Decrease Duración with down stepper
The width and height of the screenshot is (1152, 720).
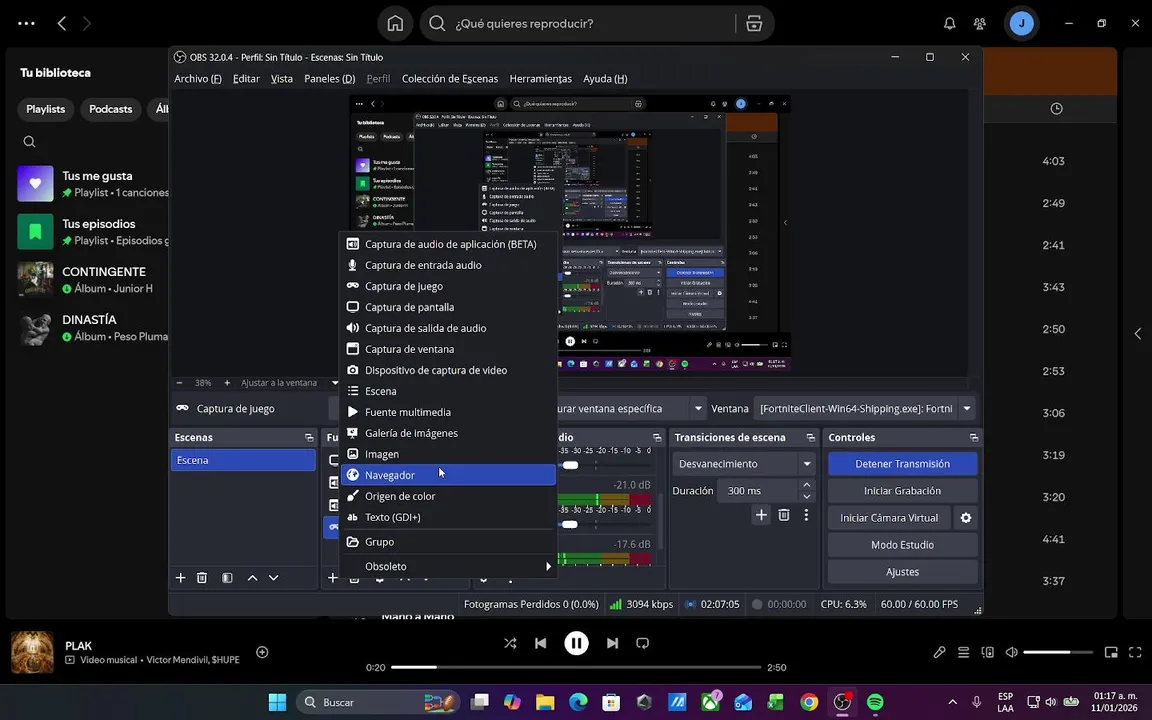(x=807, y=497)
